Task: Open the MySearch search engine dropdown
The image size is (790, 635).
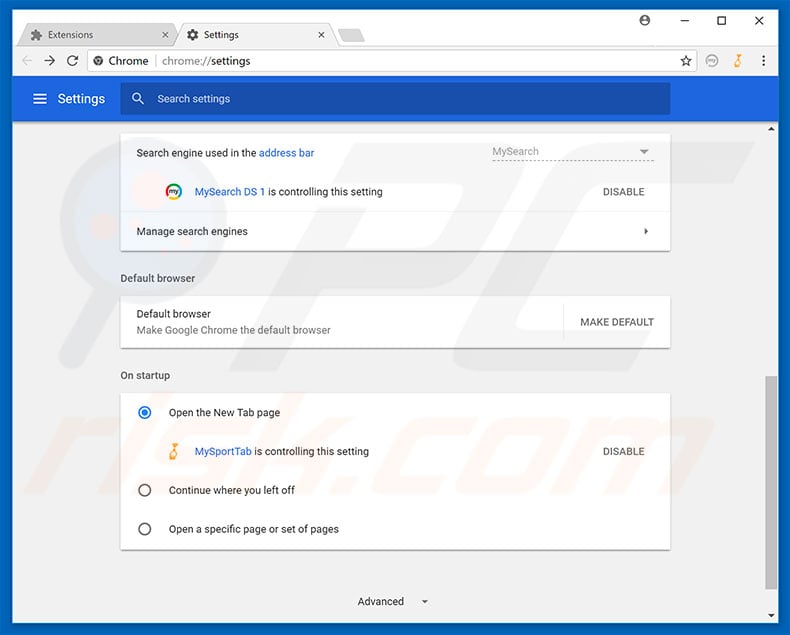Action: click(x=573, y=152)
